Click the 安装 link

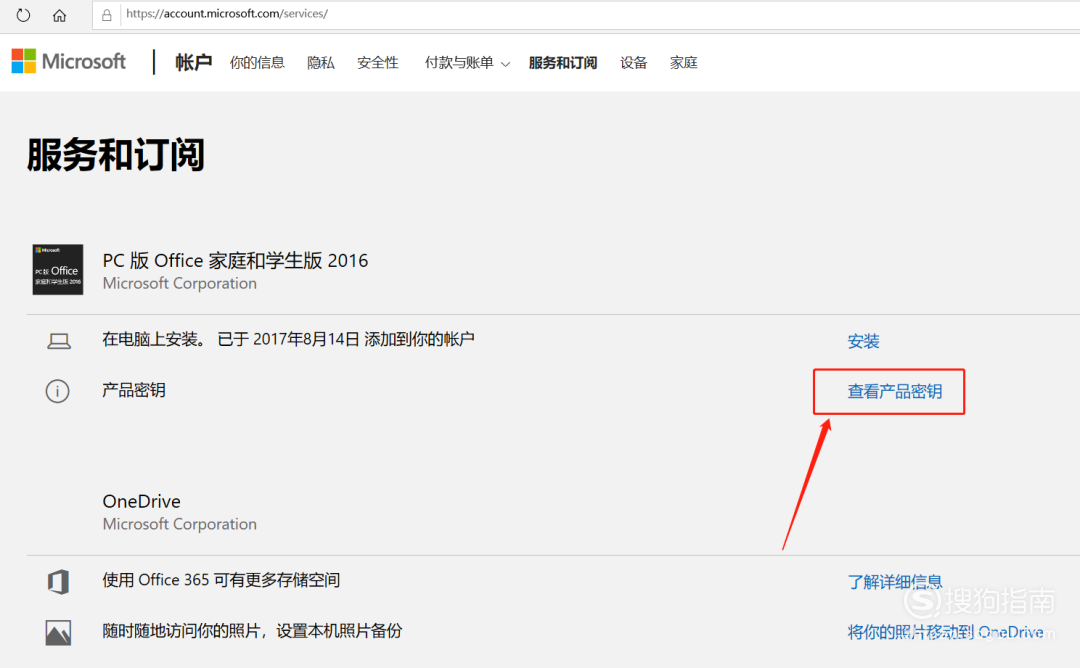[x=863, y=341]
